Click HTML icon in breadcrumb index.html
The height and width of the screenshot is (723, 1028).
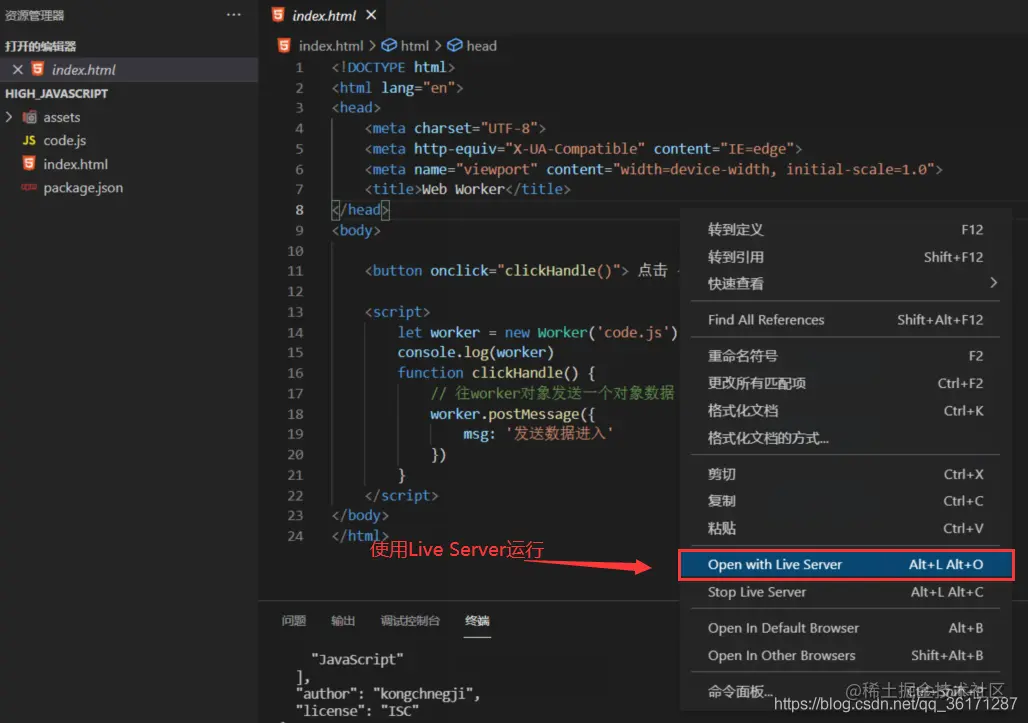point(284,45)
